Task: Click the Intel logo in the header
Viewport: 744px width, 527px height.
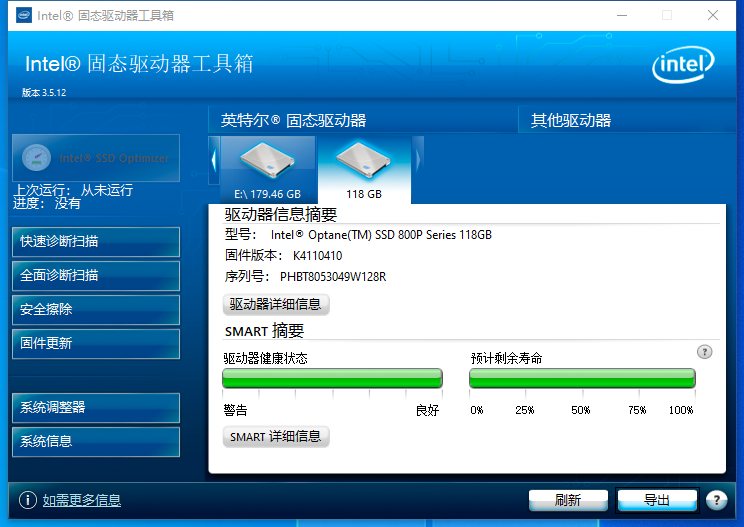Action: tap(683, 65)
